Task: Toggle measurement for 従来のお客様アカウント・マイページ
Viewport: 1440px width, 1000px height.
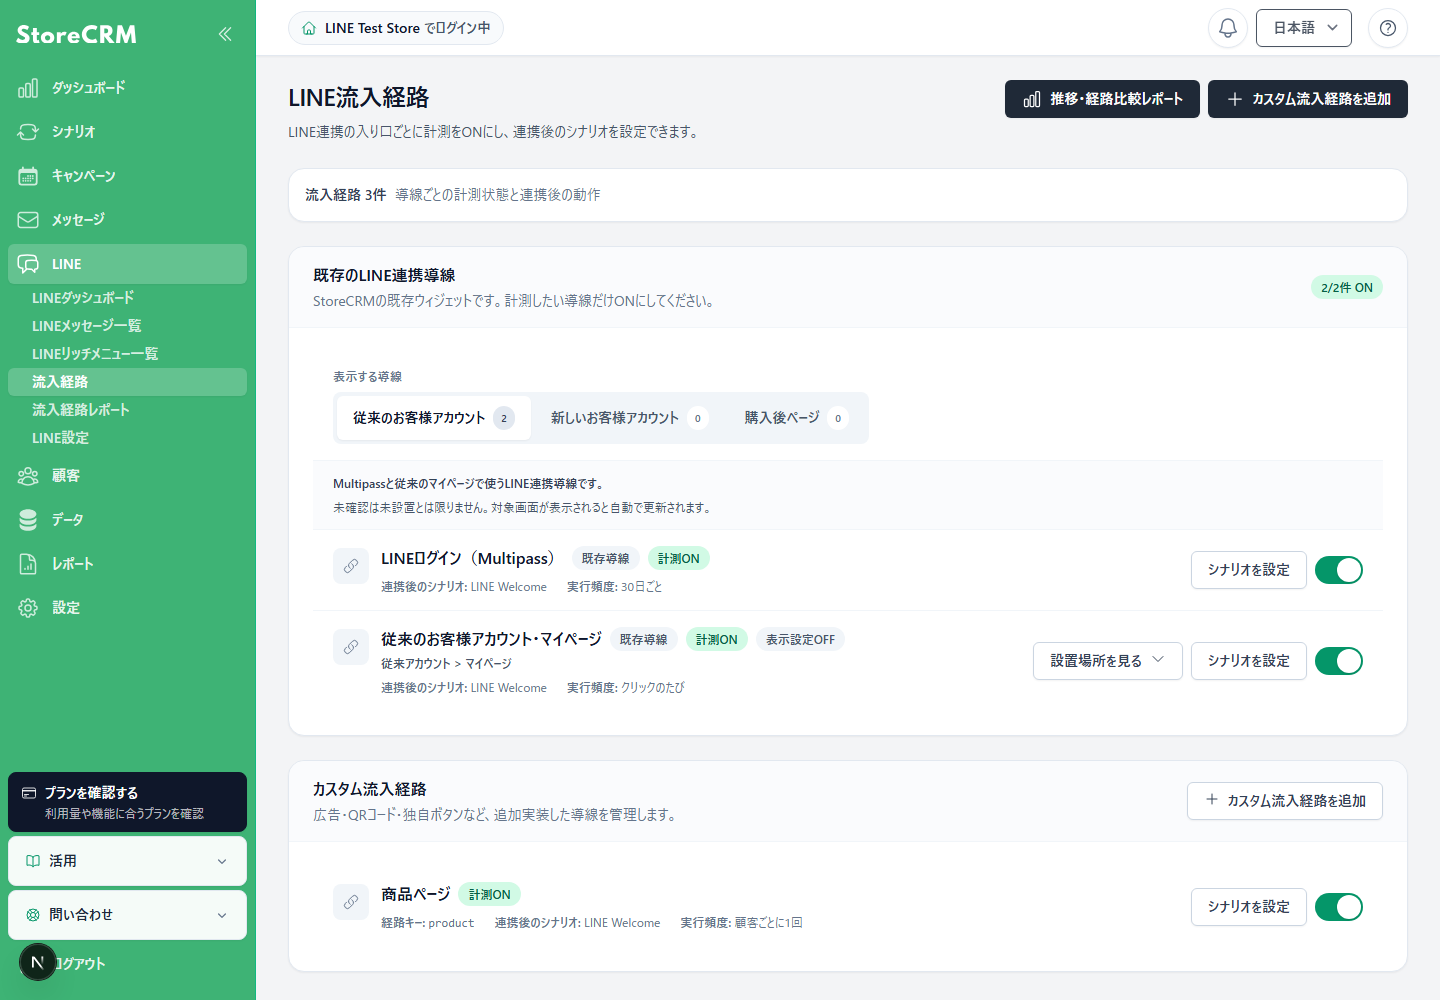Action: click(1339, 661)
